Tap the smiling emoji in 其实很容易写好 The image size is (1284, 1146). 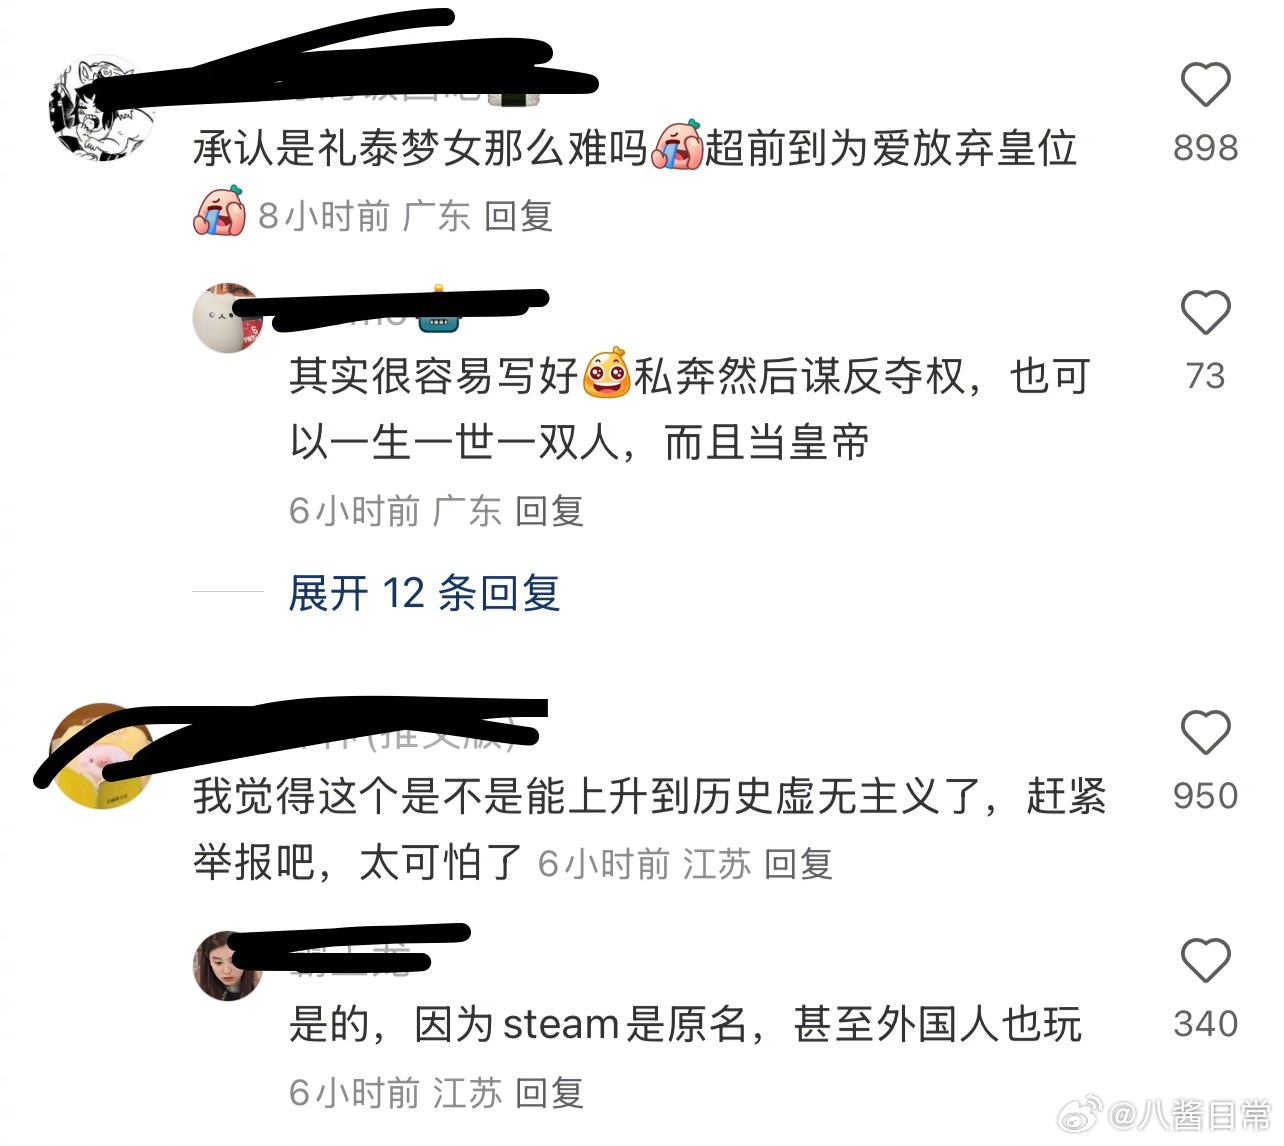click(x=606, y=374)
